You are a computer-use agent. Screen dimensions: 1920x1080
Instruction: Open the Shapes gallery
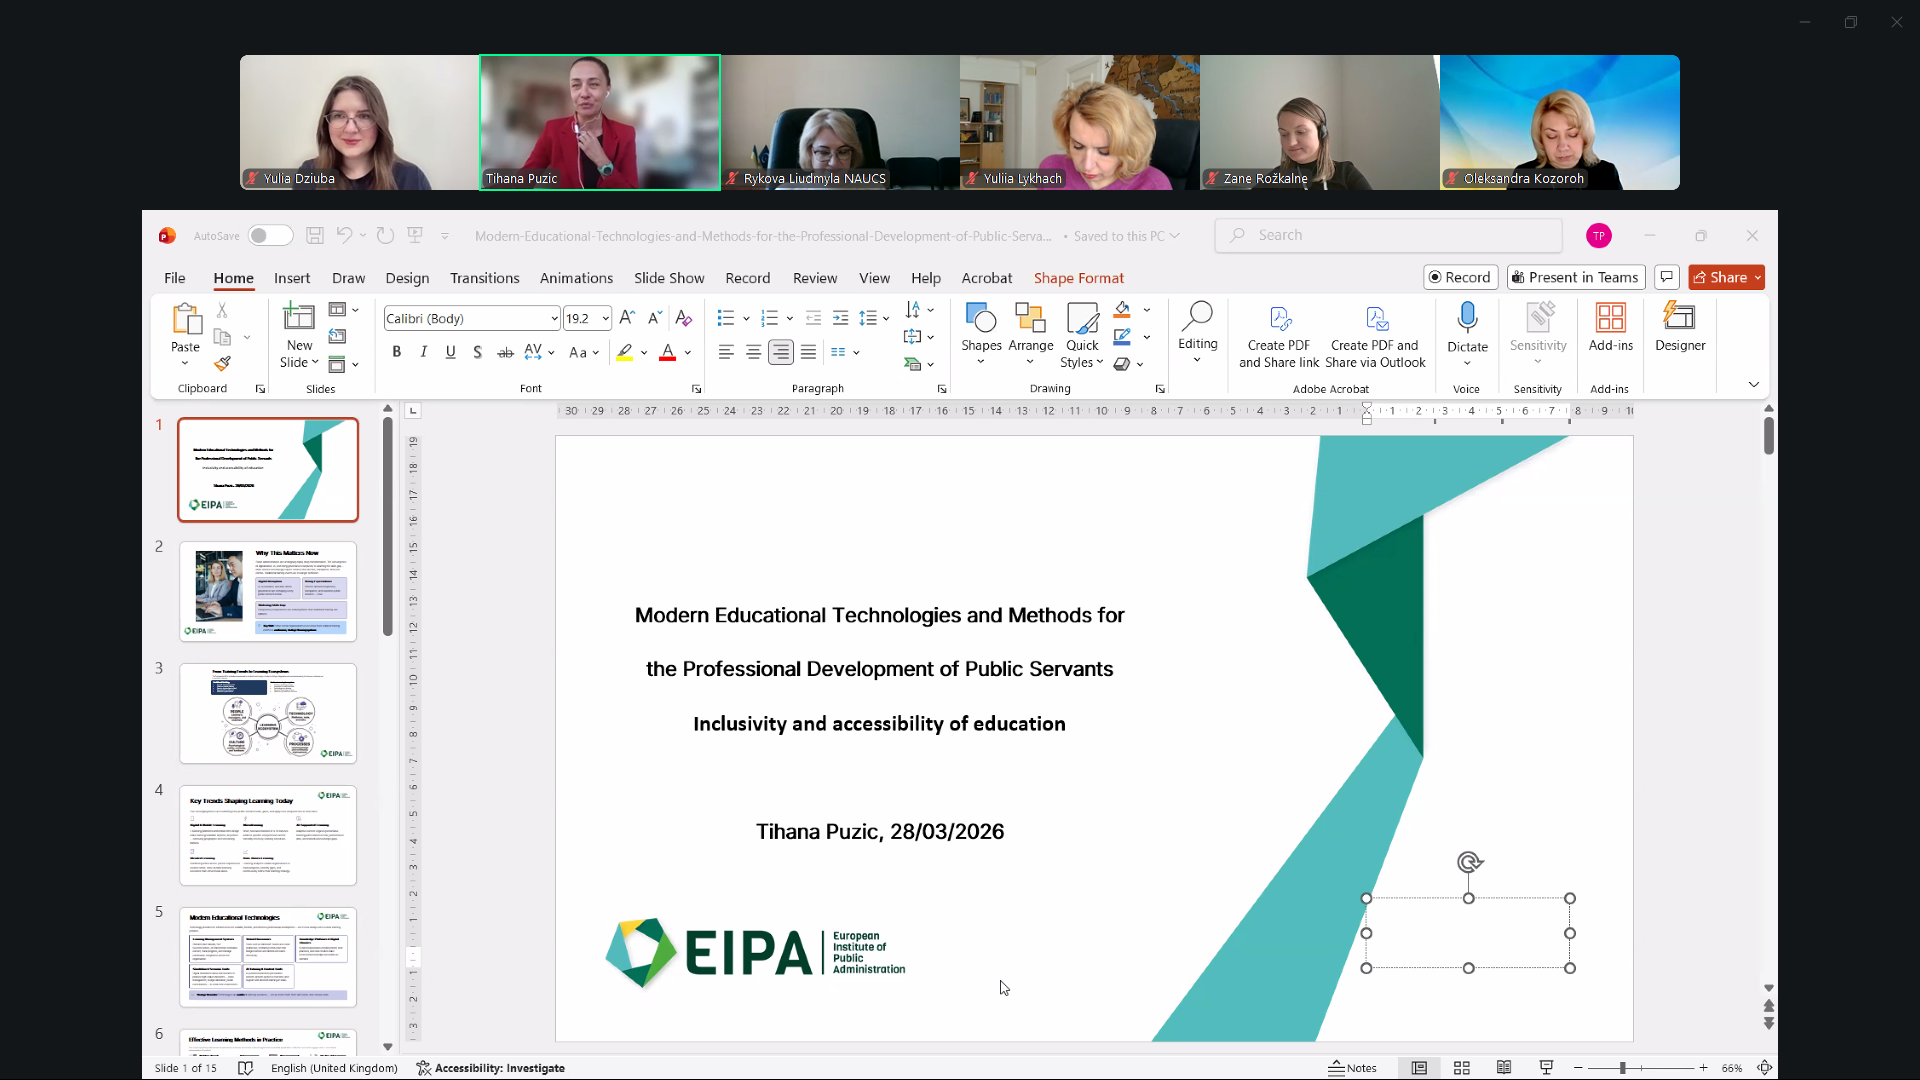981,328
